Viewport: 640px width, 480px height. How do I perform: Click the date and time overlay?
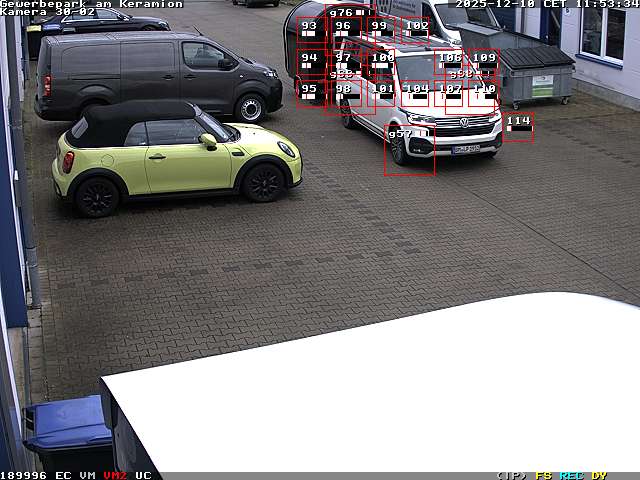546,4
